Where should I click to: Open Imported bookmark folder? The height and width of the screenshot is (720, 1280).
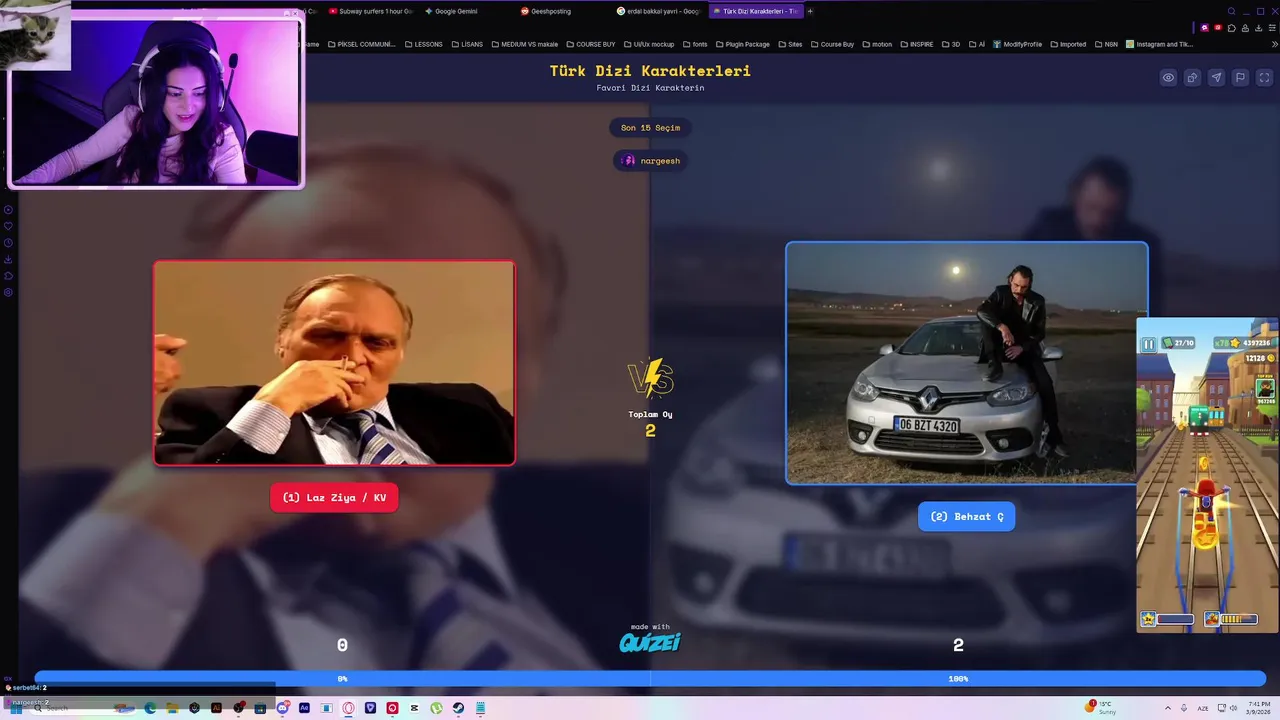tap(1067, 44)
